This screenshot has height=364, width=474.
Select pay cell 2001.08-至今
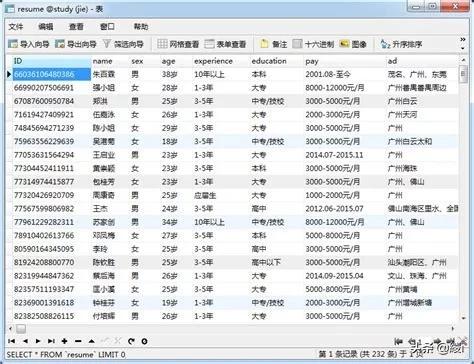click(345, 74)
